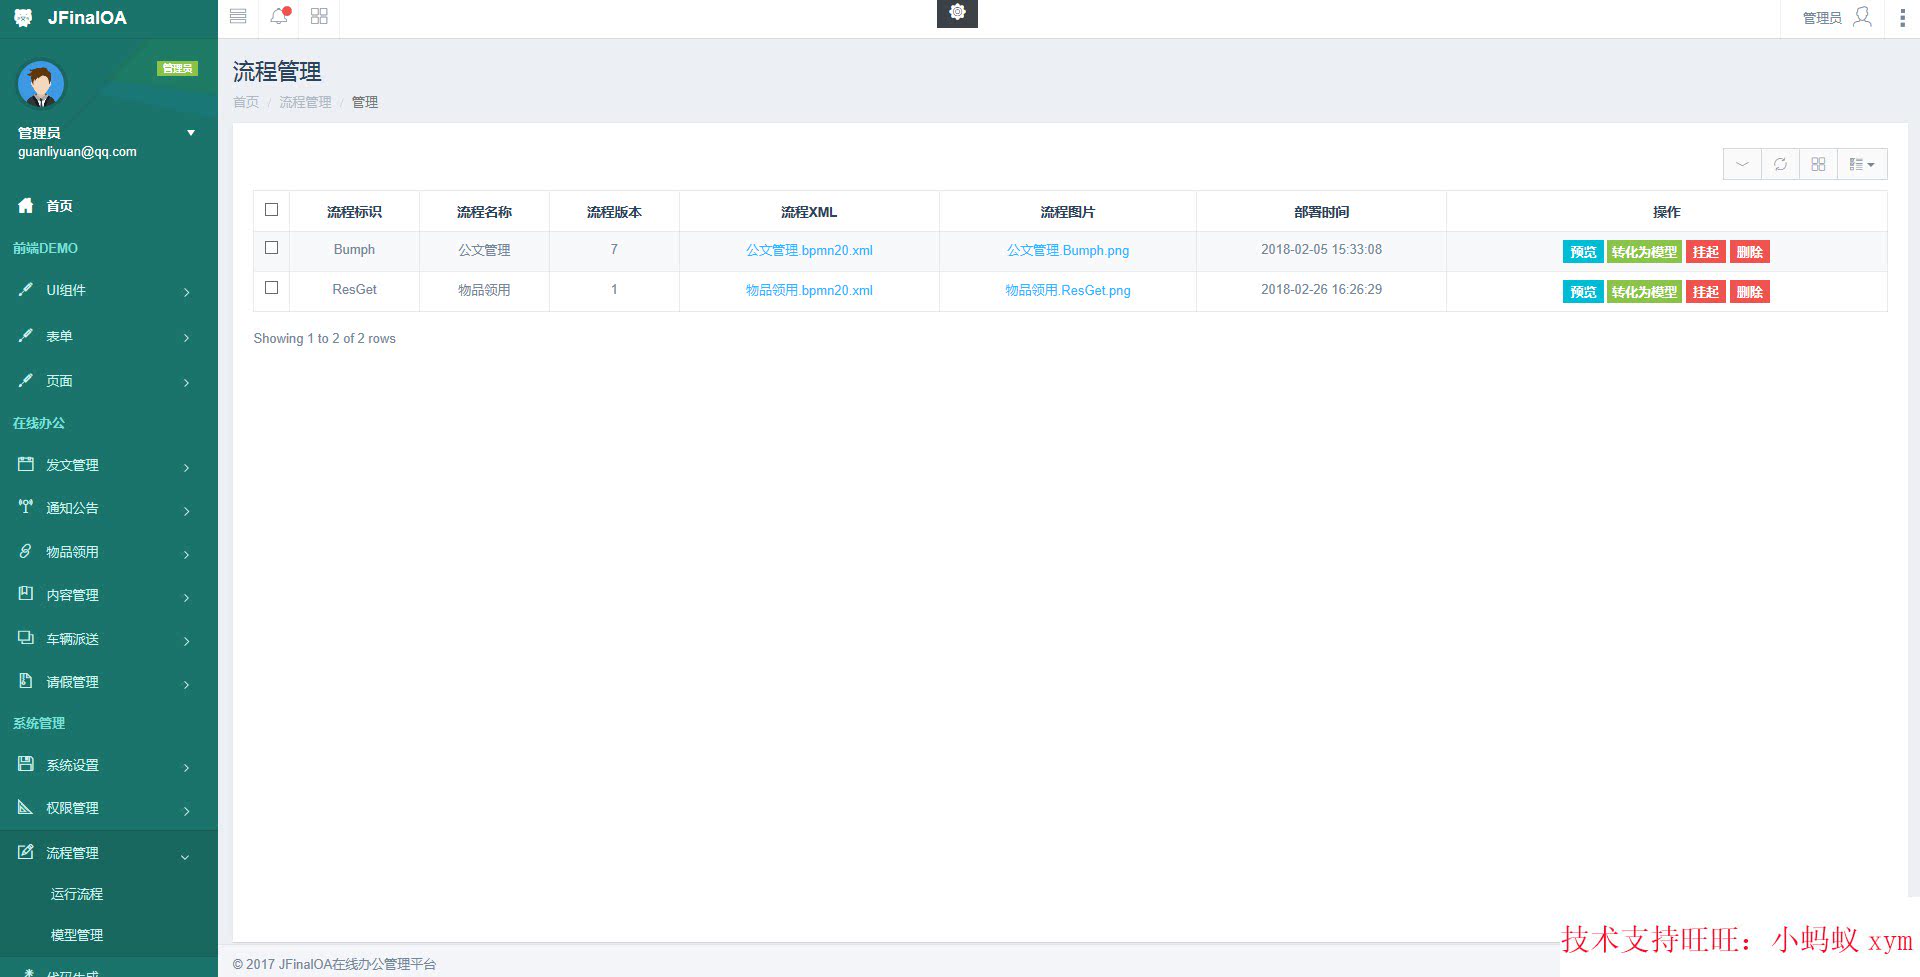Collapse toolbar with the down chevron button
Viewport: 1920px width, 977px height.
pos(1742,164)
